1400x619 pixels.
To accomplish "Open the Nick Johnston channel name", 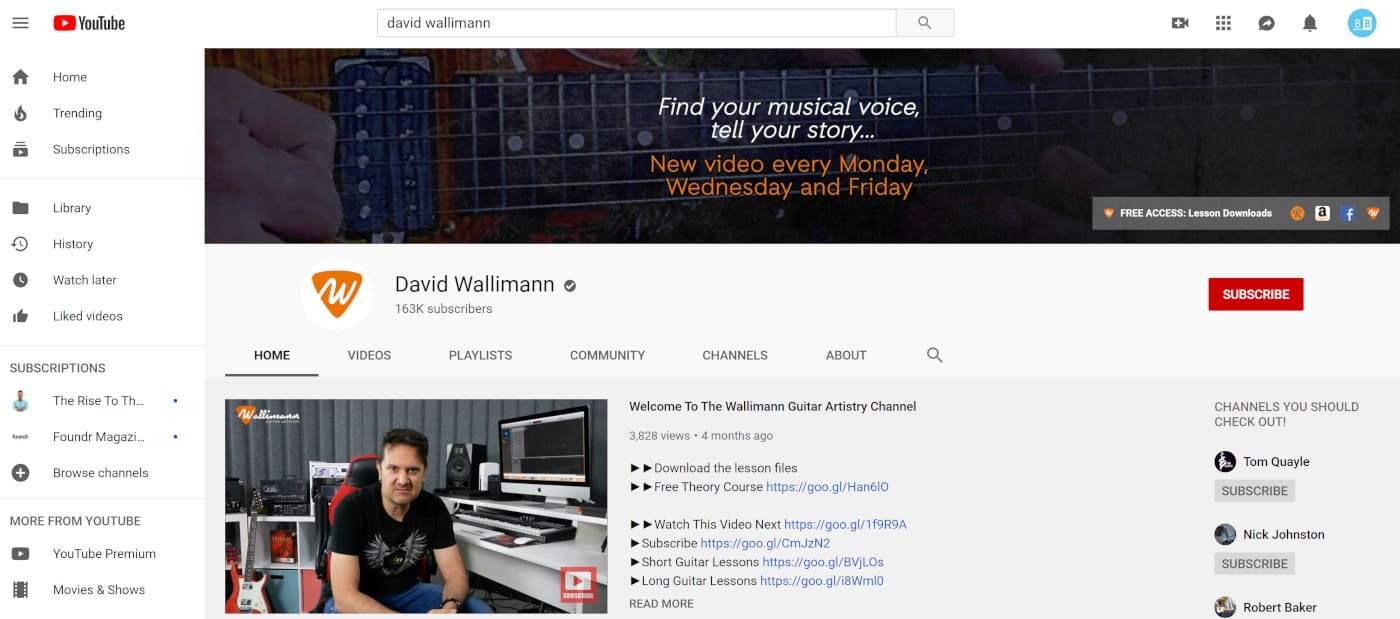I will coord(1283,535).
